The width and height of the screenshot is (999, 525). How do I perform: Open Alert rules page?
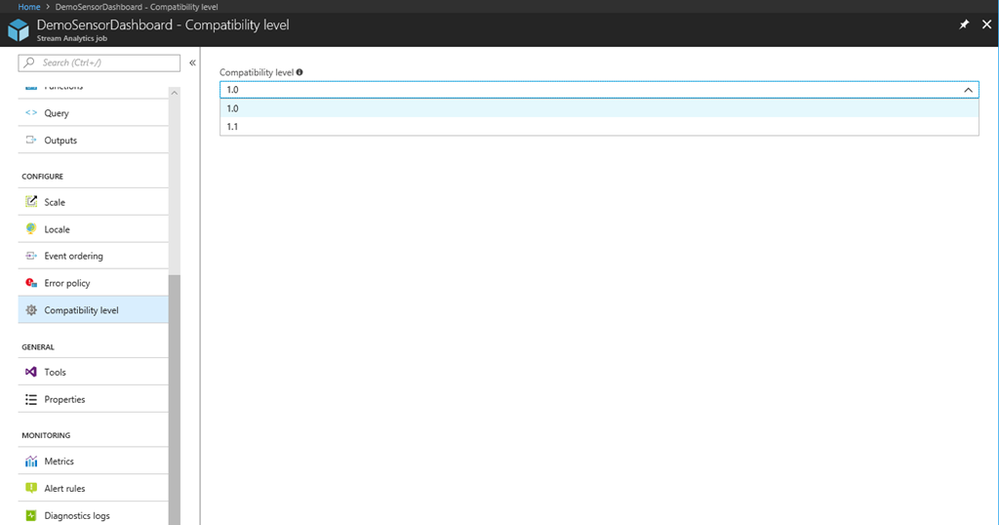tap(93, 489)
